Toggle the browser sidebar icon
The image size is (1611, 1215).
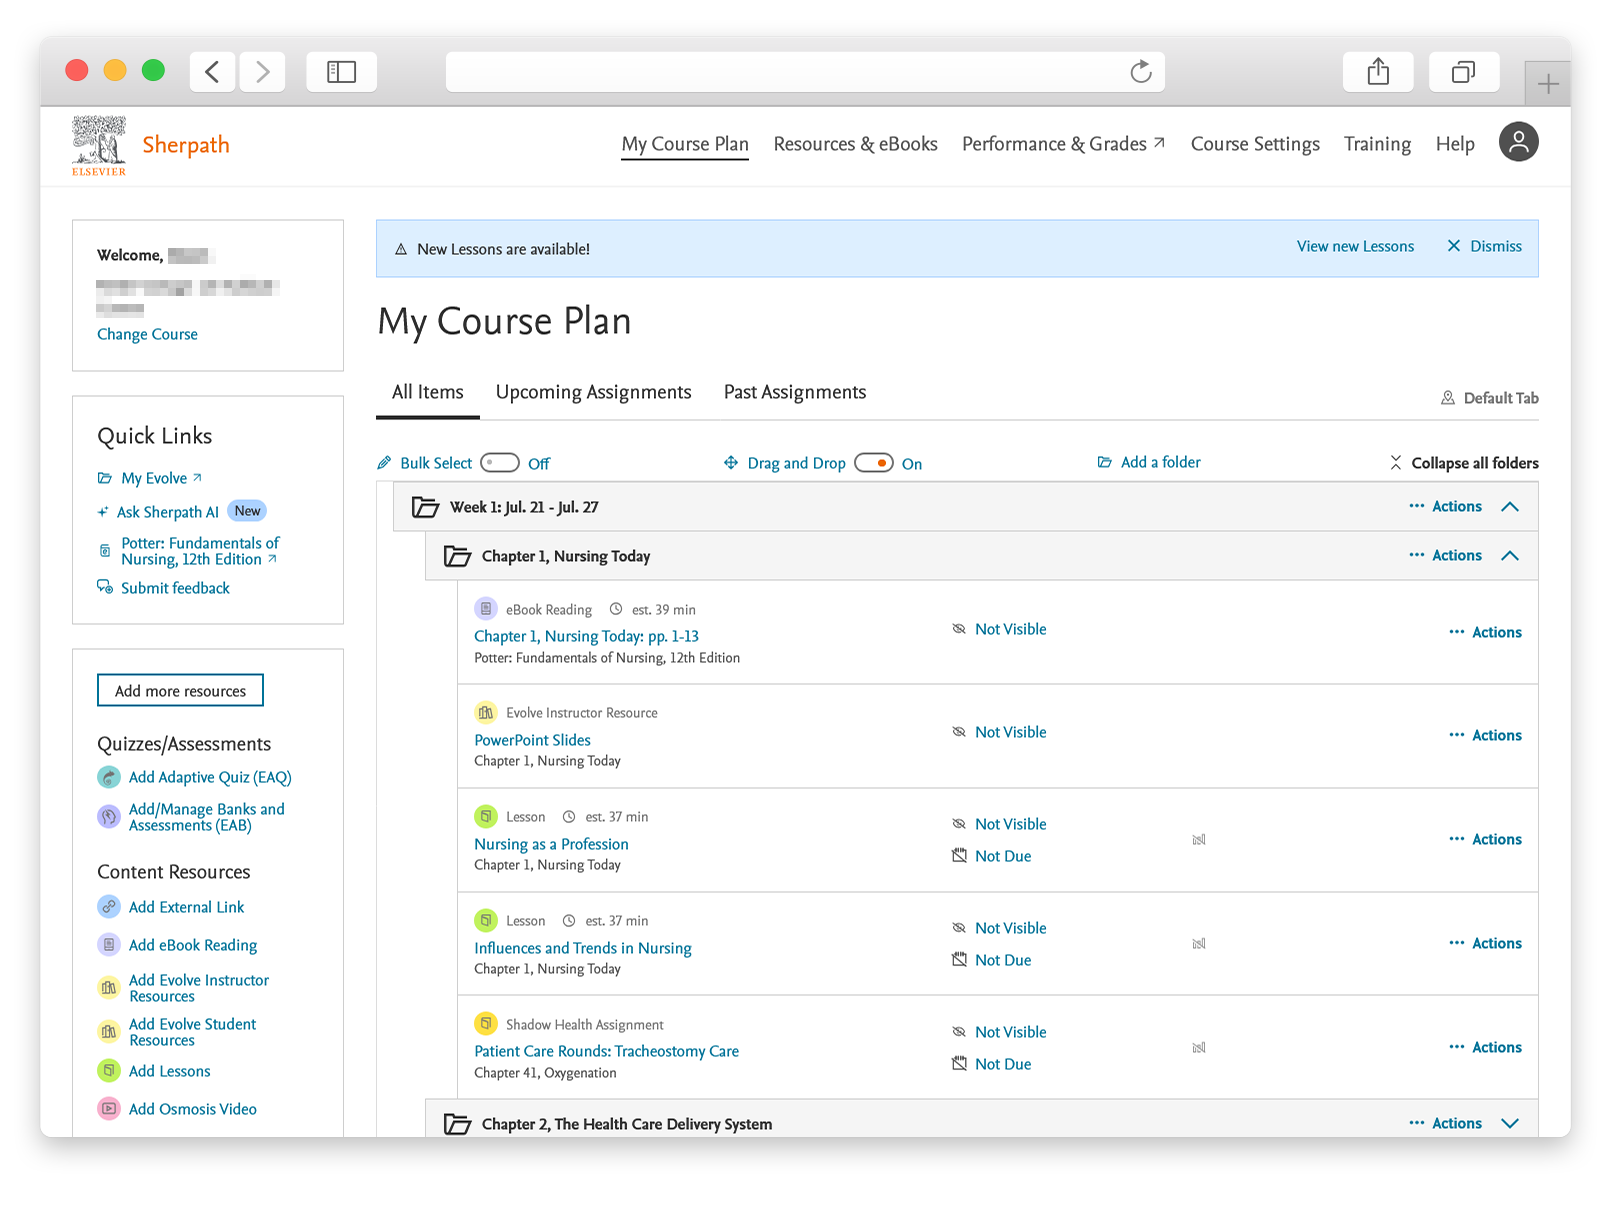(341, 72)
